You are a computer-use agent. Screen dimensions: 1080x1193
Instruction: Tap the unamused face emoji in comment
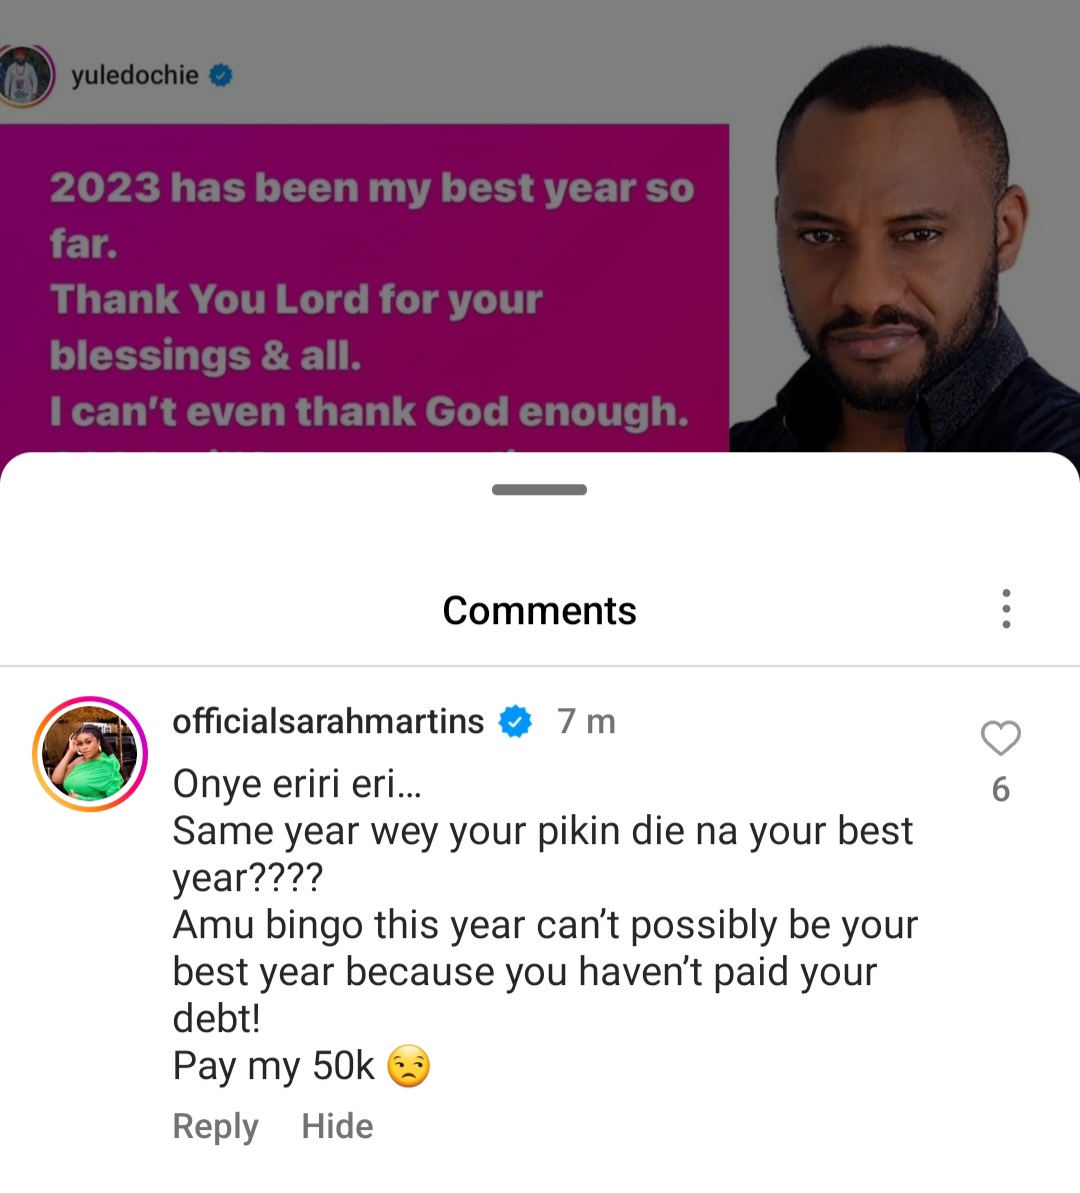click(409, 1066)
